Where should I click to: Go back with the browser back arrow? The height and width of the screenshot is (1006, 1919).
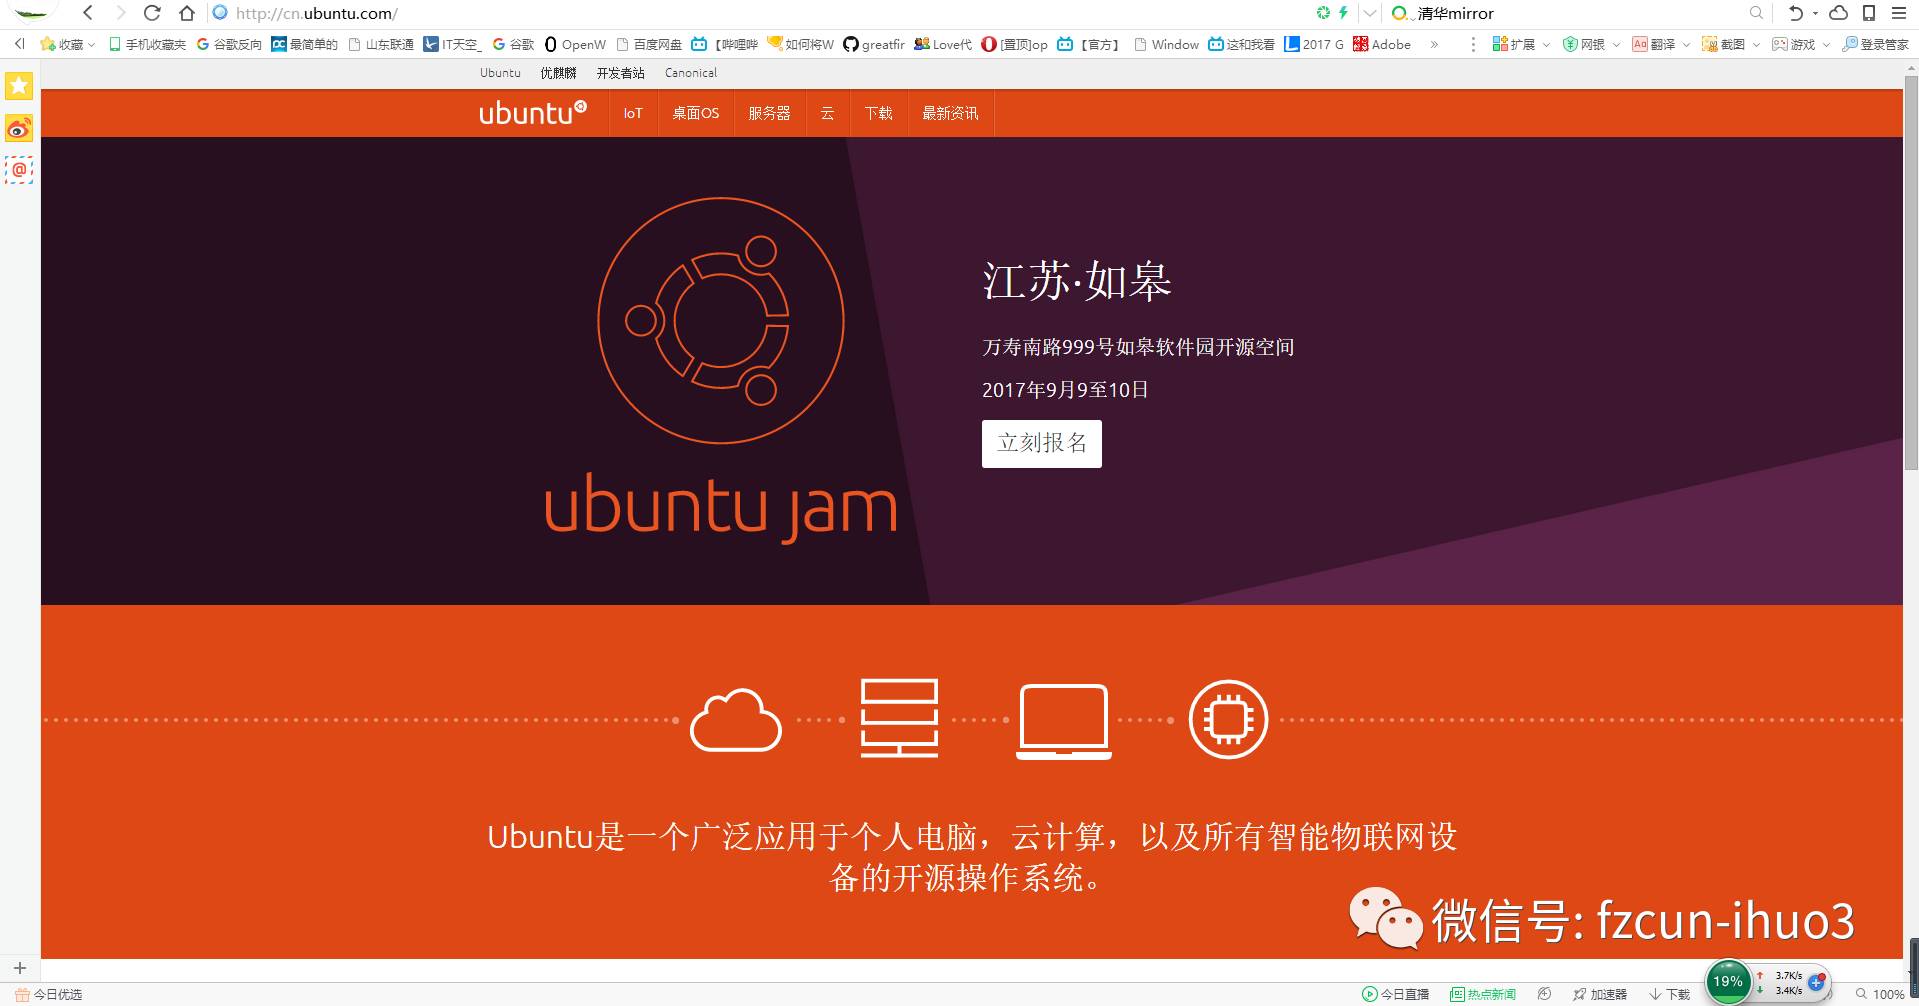coord(88,13)
